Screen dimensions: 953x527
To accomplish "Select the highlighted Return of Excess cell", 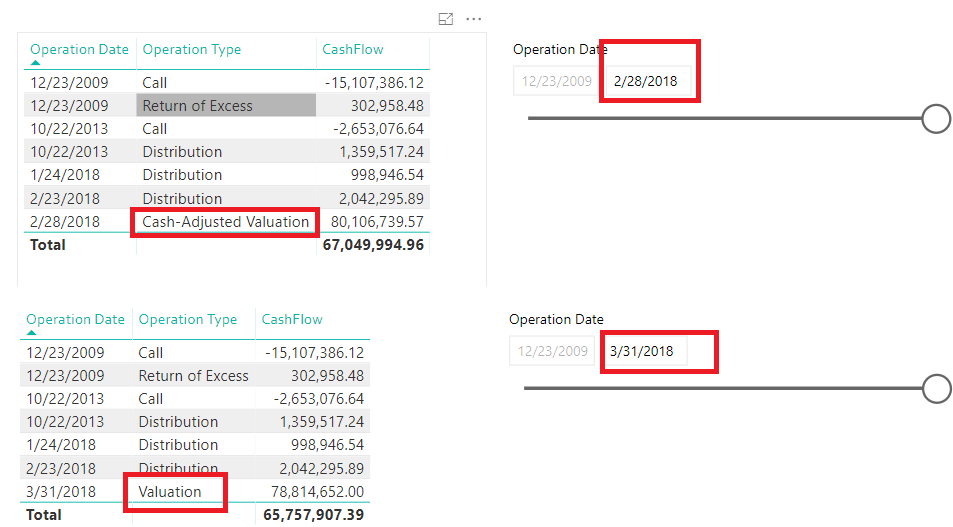I will (226, 105).
